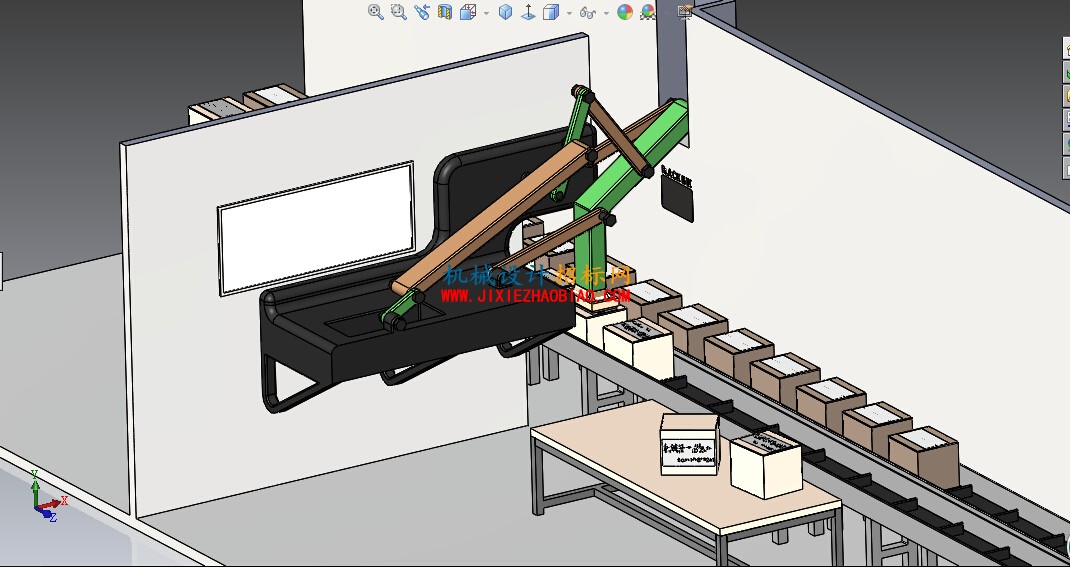Toggle the Section View tool
The width and height of the screenshot is (1070, 567).
[x=445, y=12]
